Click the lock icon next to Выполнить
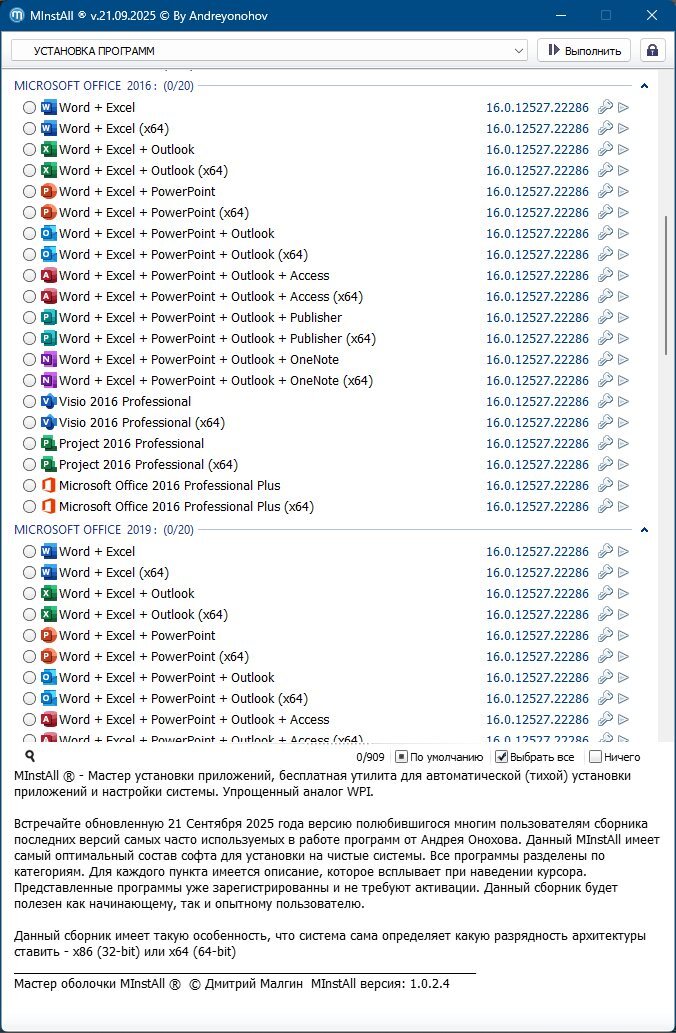The image size is (676, 1033). pos(653,50)
